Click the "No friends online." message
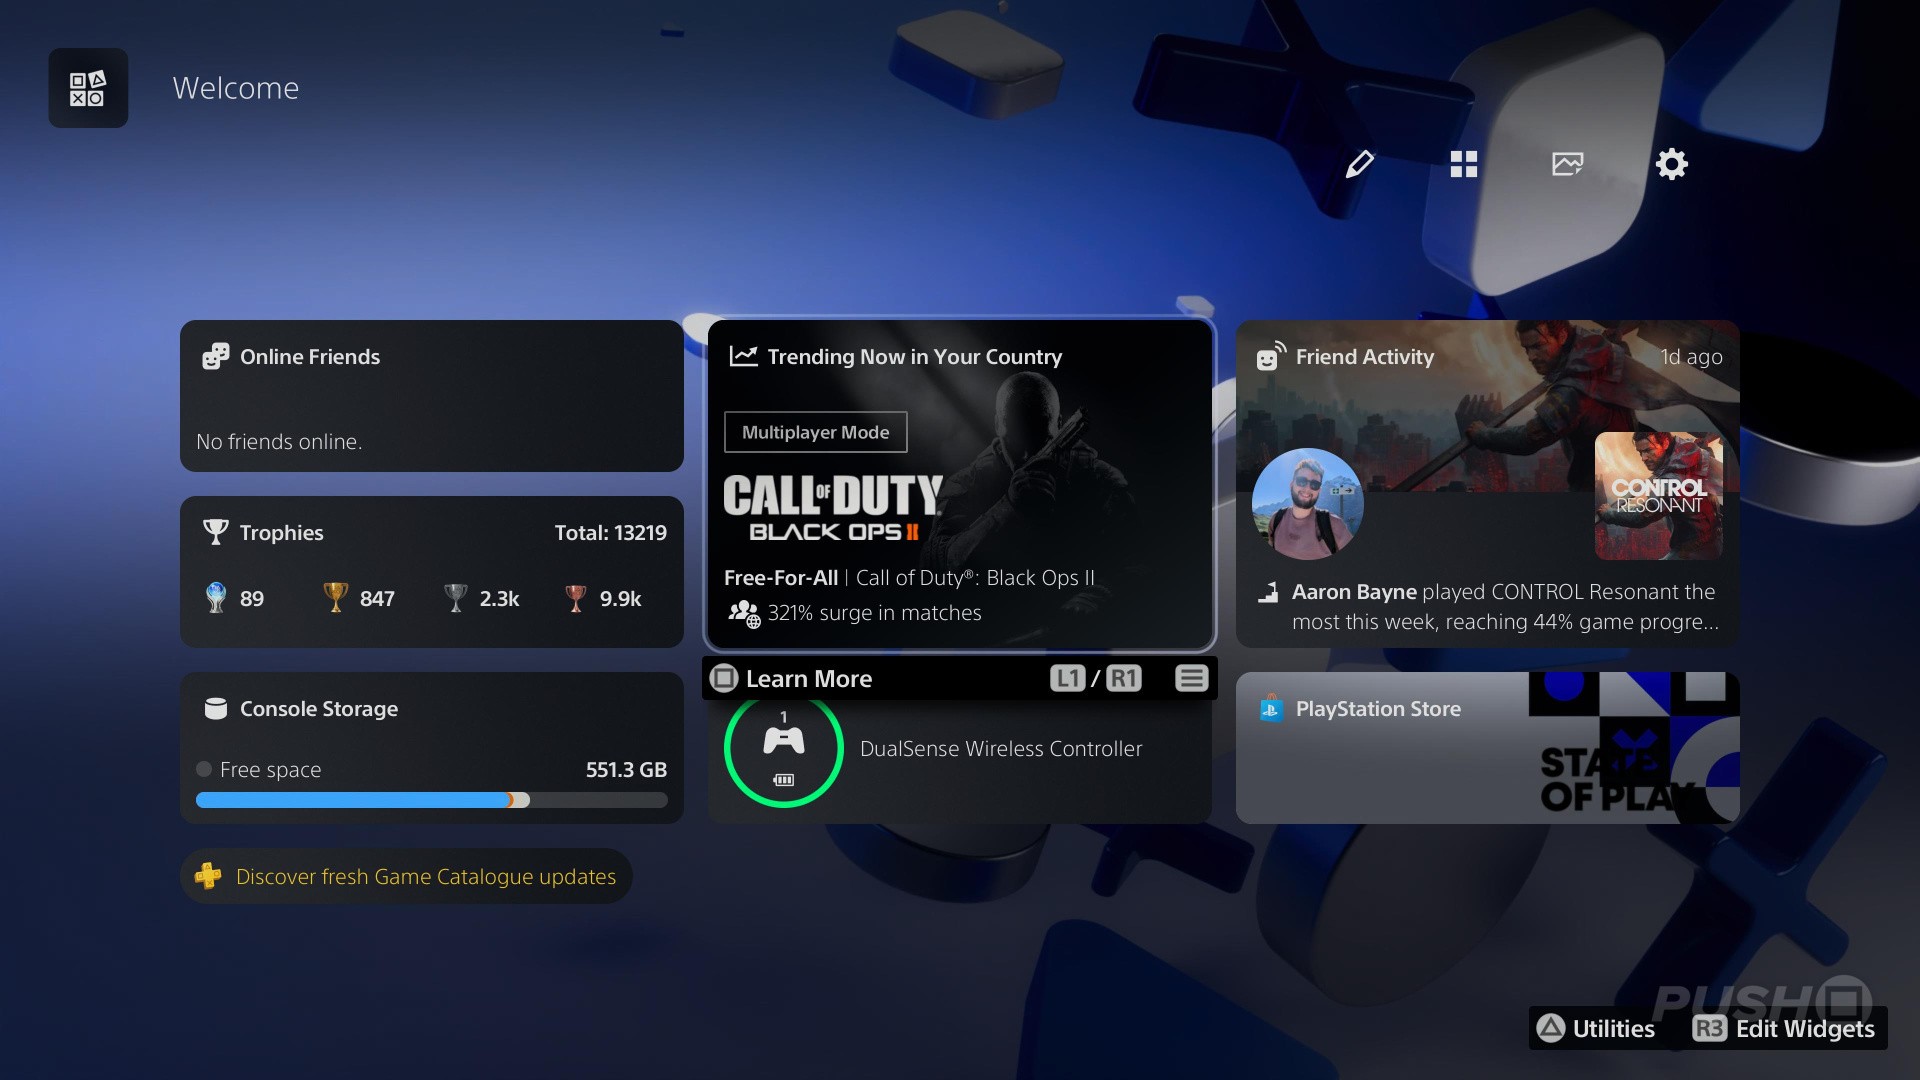 [279, 442]
